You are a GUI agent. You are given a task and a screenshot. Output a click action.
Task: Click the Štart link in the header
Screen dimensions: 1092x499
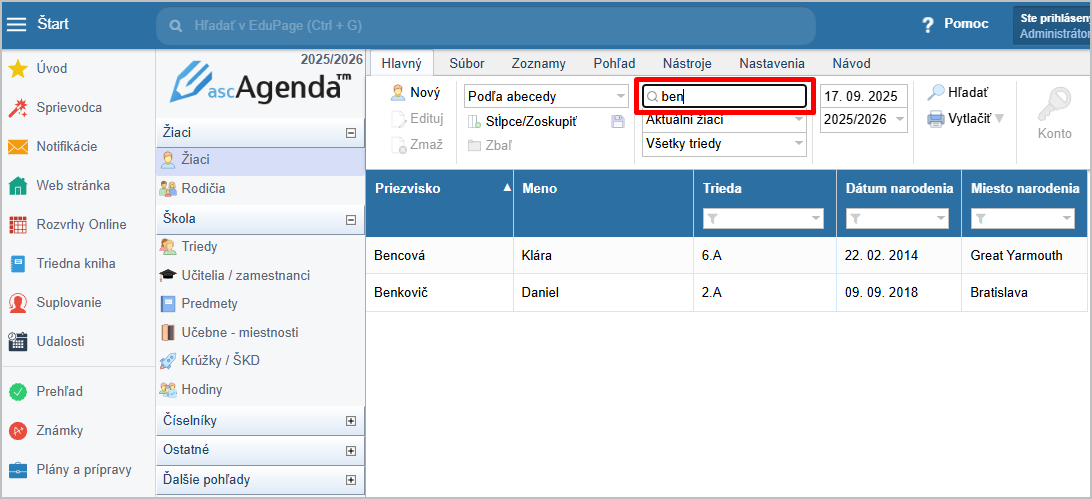(53, 24)
